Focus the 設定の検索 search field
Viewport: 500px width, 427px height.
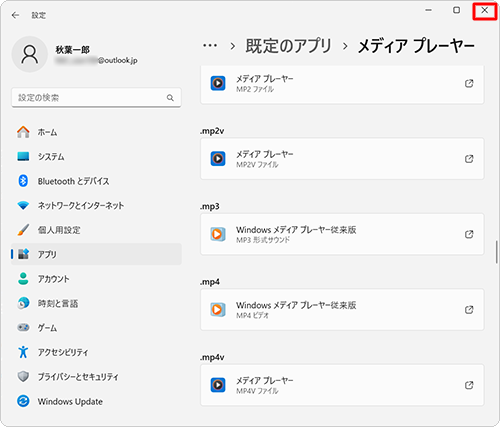(96, 98)
